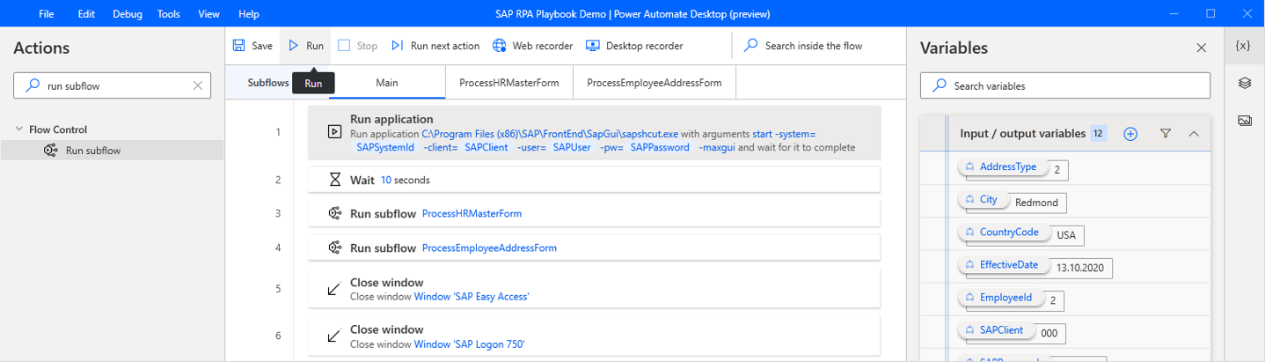Click the step 4 Run subflow icon
This screenshot has height=362, width=1265.
pyautogui.click(x=334, y=247)
